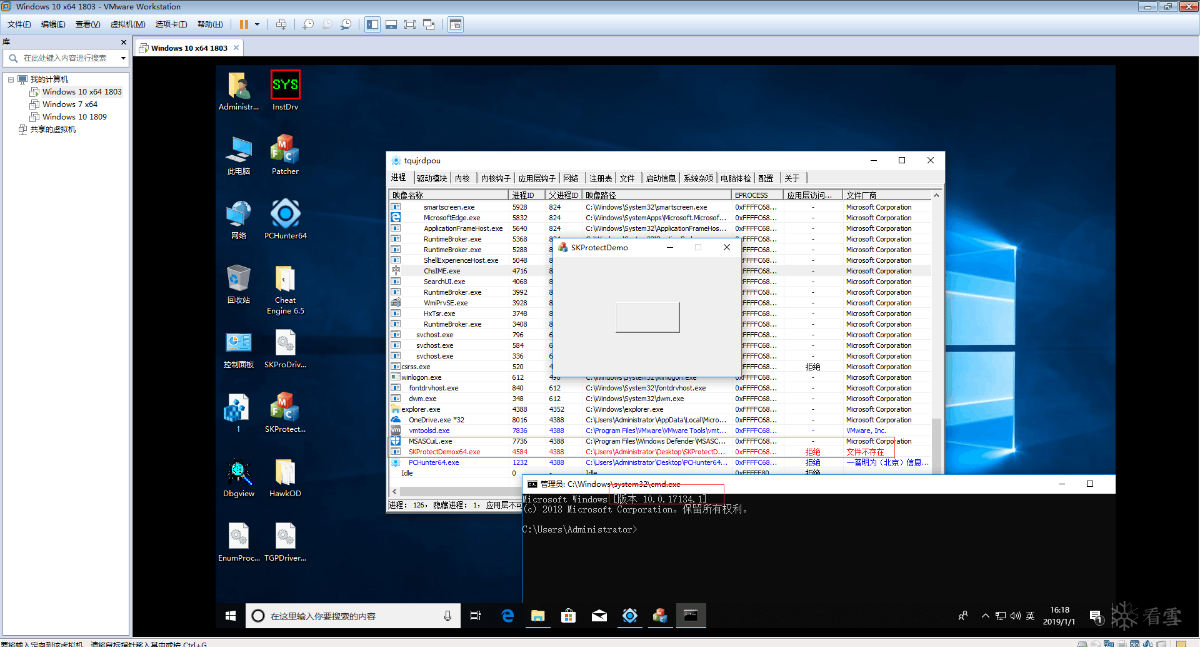Select the smartscreen.exe process row
Viewport: 1200px width, 647px height.
[x=661, y=207]
